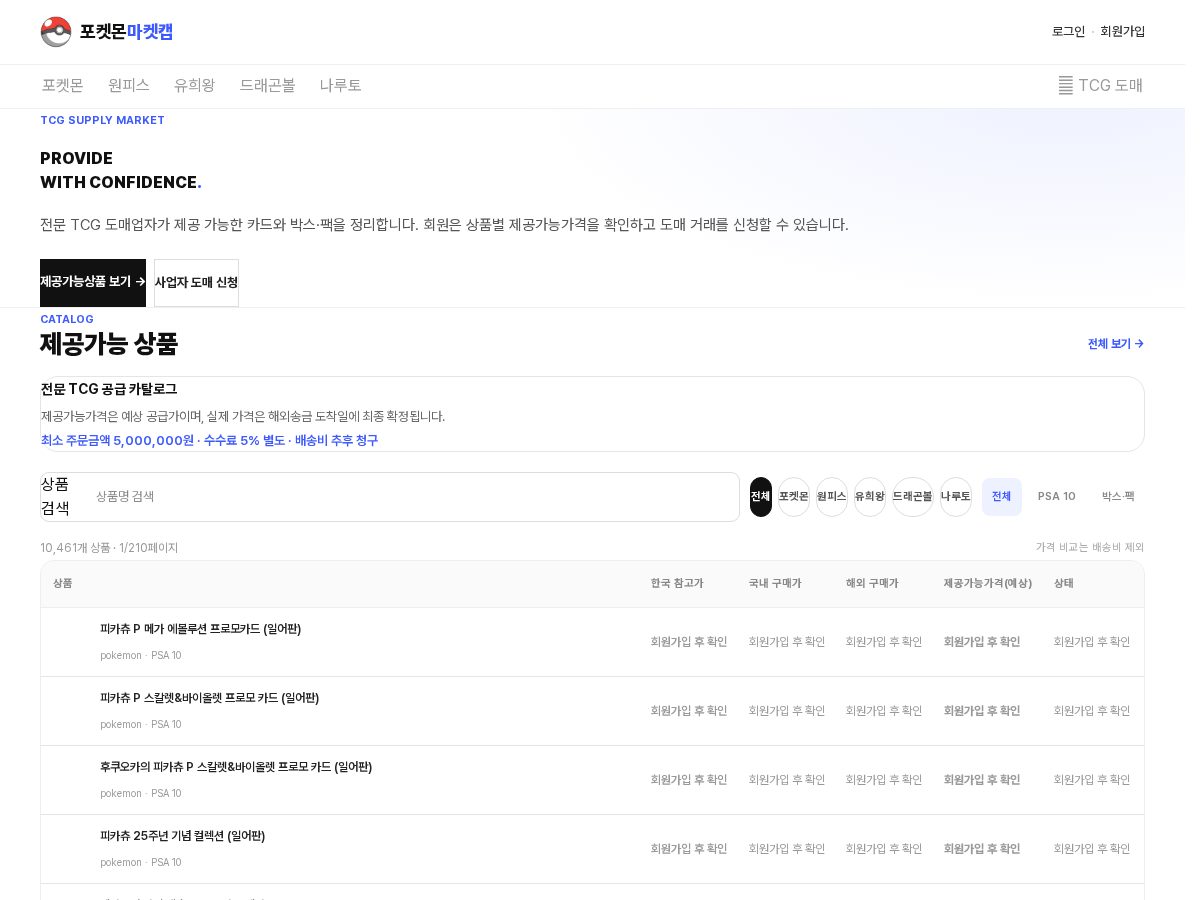Screen dimensions: 1200x900
Task: Open the 원피스 navigation menu
Action: [x=129, y=86]
